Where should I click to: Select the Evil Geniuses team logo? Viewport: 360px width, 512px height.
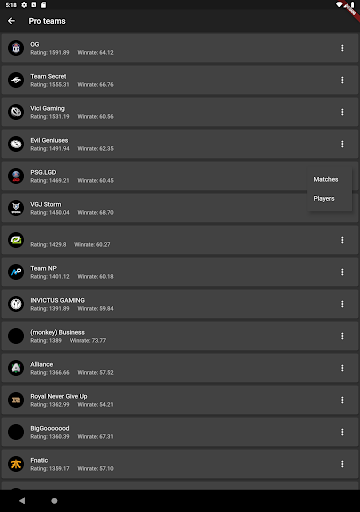click(16, 144)
